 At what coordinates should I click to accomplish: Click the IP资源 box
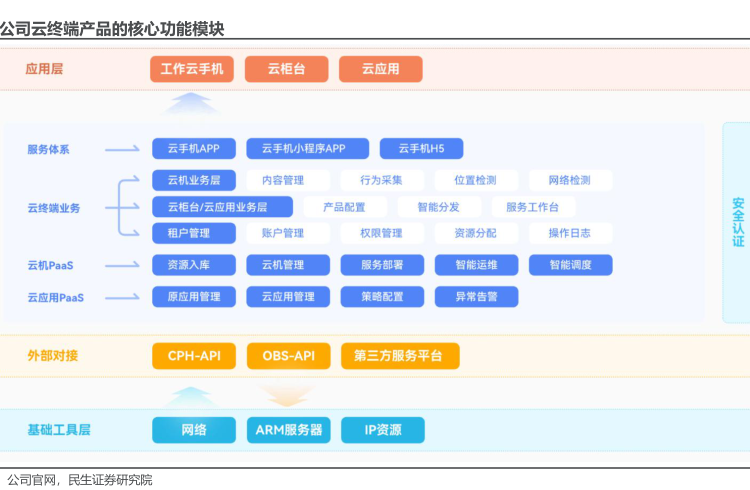[383, 430]
